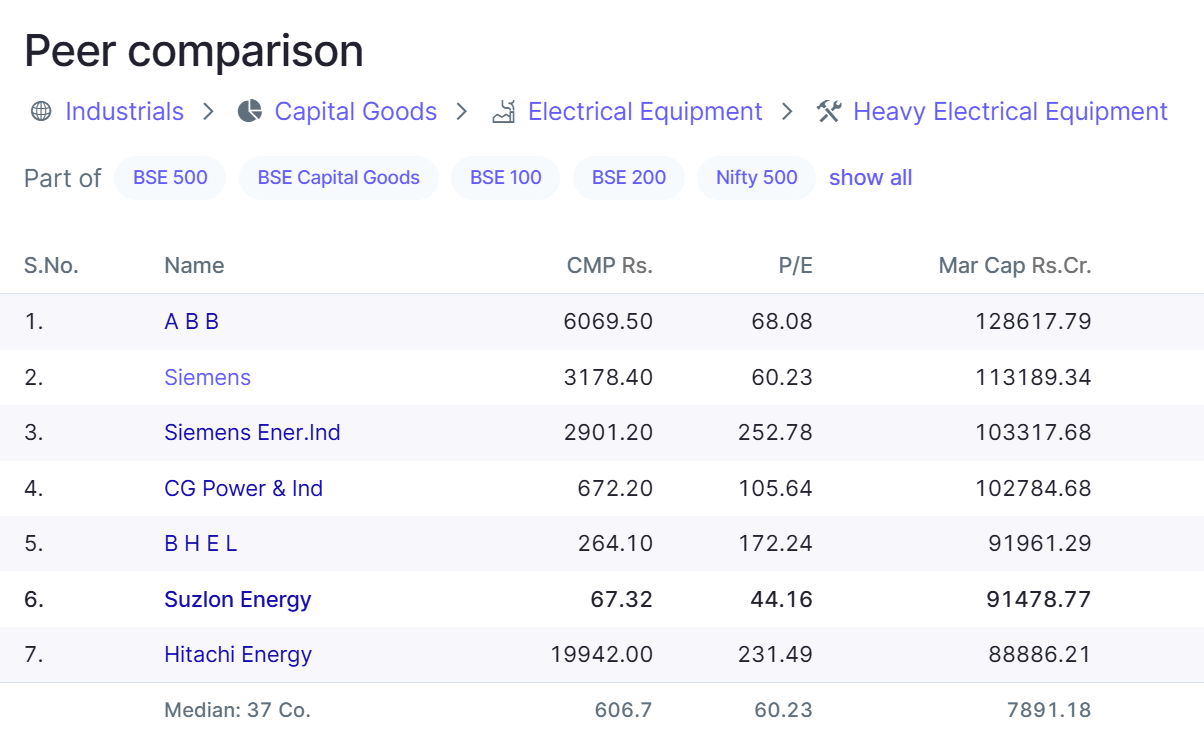Open the Siemens Ener.Ind company link
This screenshot has width=1204, height=748.
(x=252, y=433)
